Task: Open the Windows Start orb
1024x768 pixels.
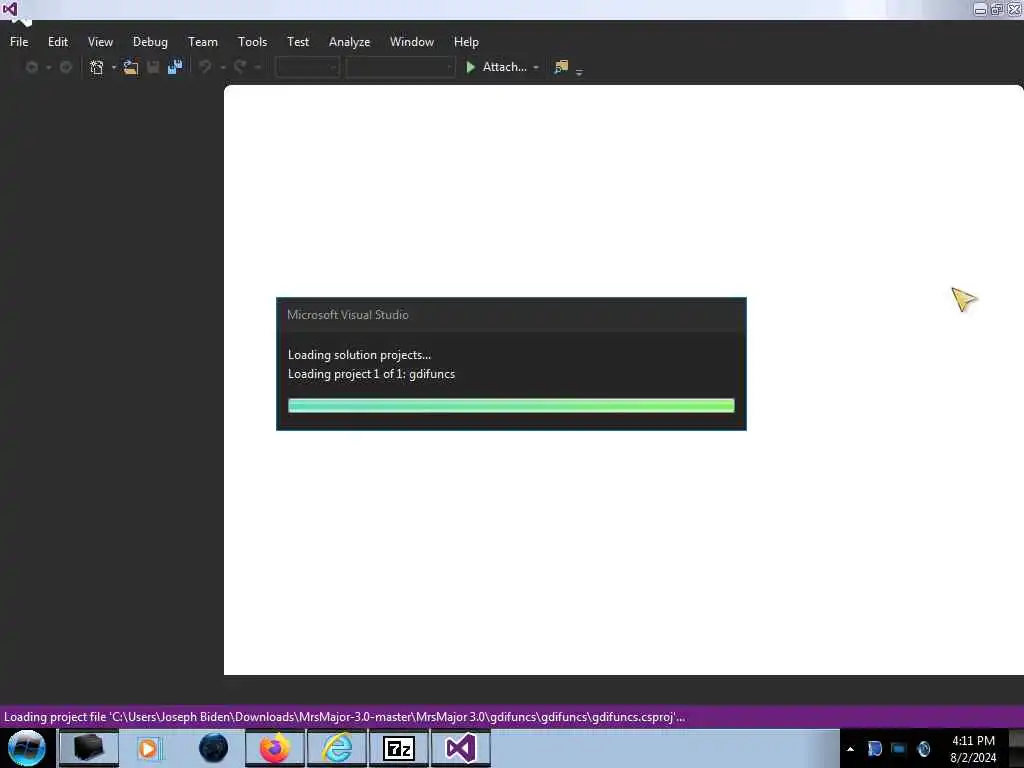Action: coord(27,748)
